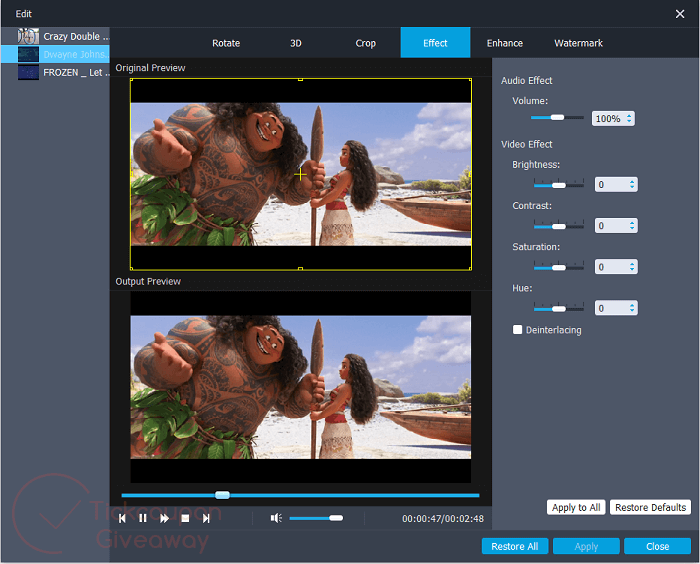Click the top-middle crop frame handle
The height and width of the screenshot is (564, 700).
click(x=300, y=79)
